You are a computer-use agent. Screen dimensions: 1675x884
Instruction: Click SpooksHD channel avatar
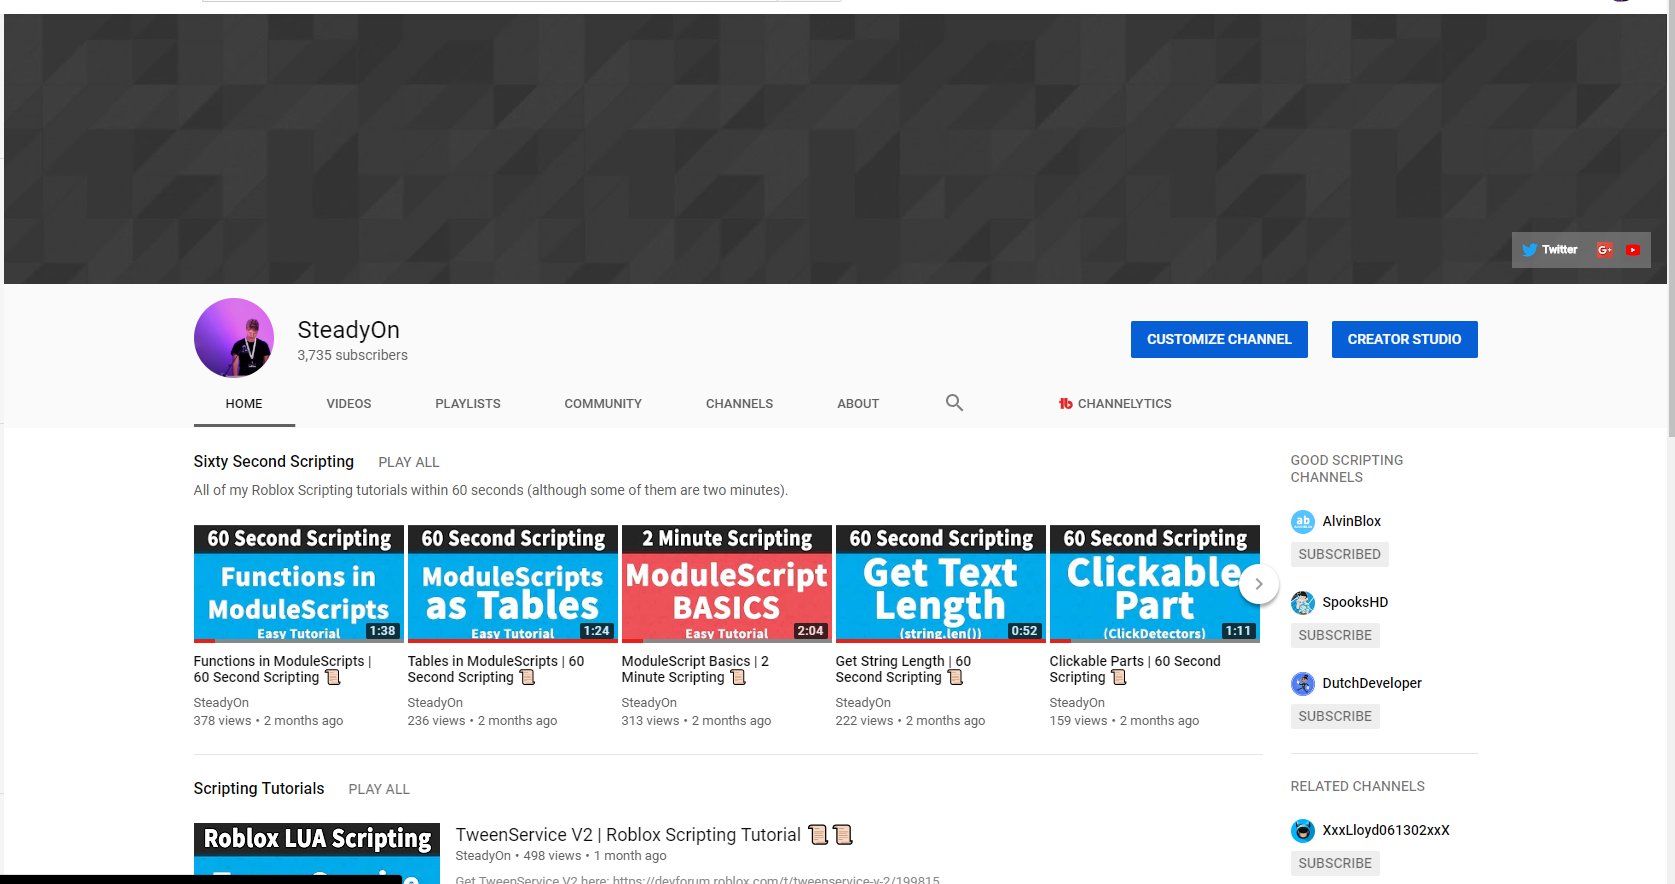(x=1302, y=602)
